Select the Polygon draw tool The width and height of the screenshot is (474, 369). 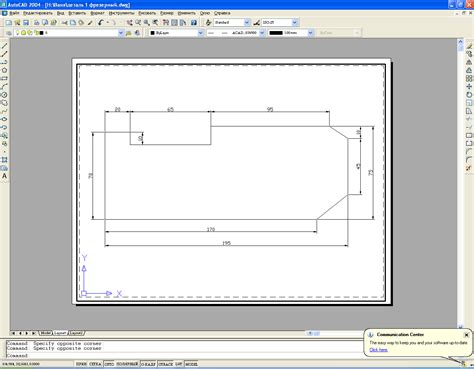coord(4,70)
